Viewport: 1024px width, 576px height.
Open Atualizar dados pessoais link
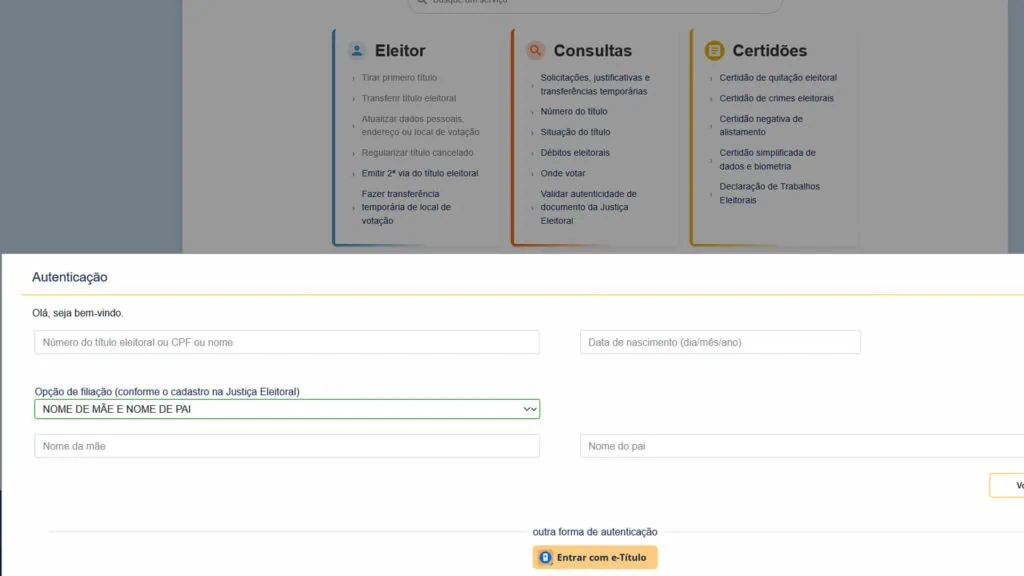coord(420,125)
